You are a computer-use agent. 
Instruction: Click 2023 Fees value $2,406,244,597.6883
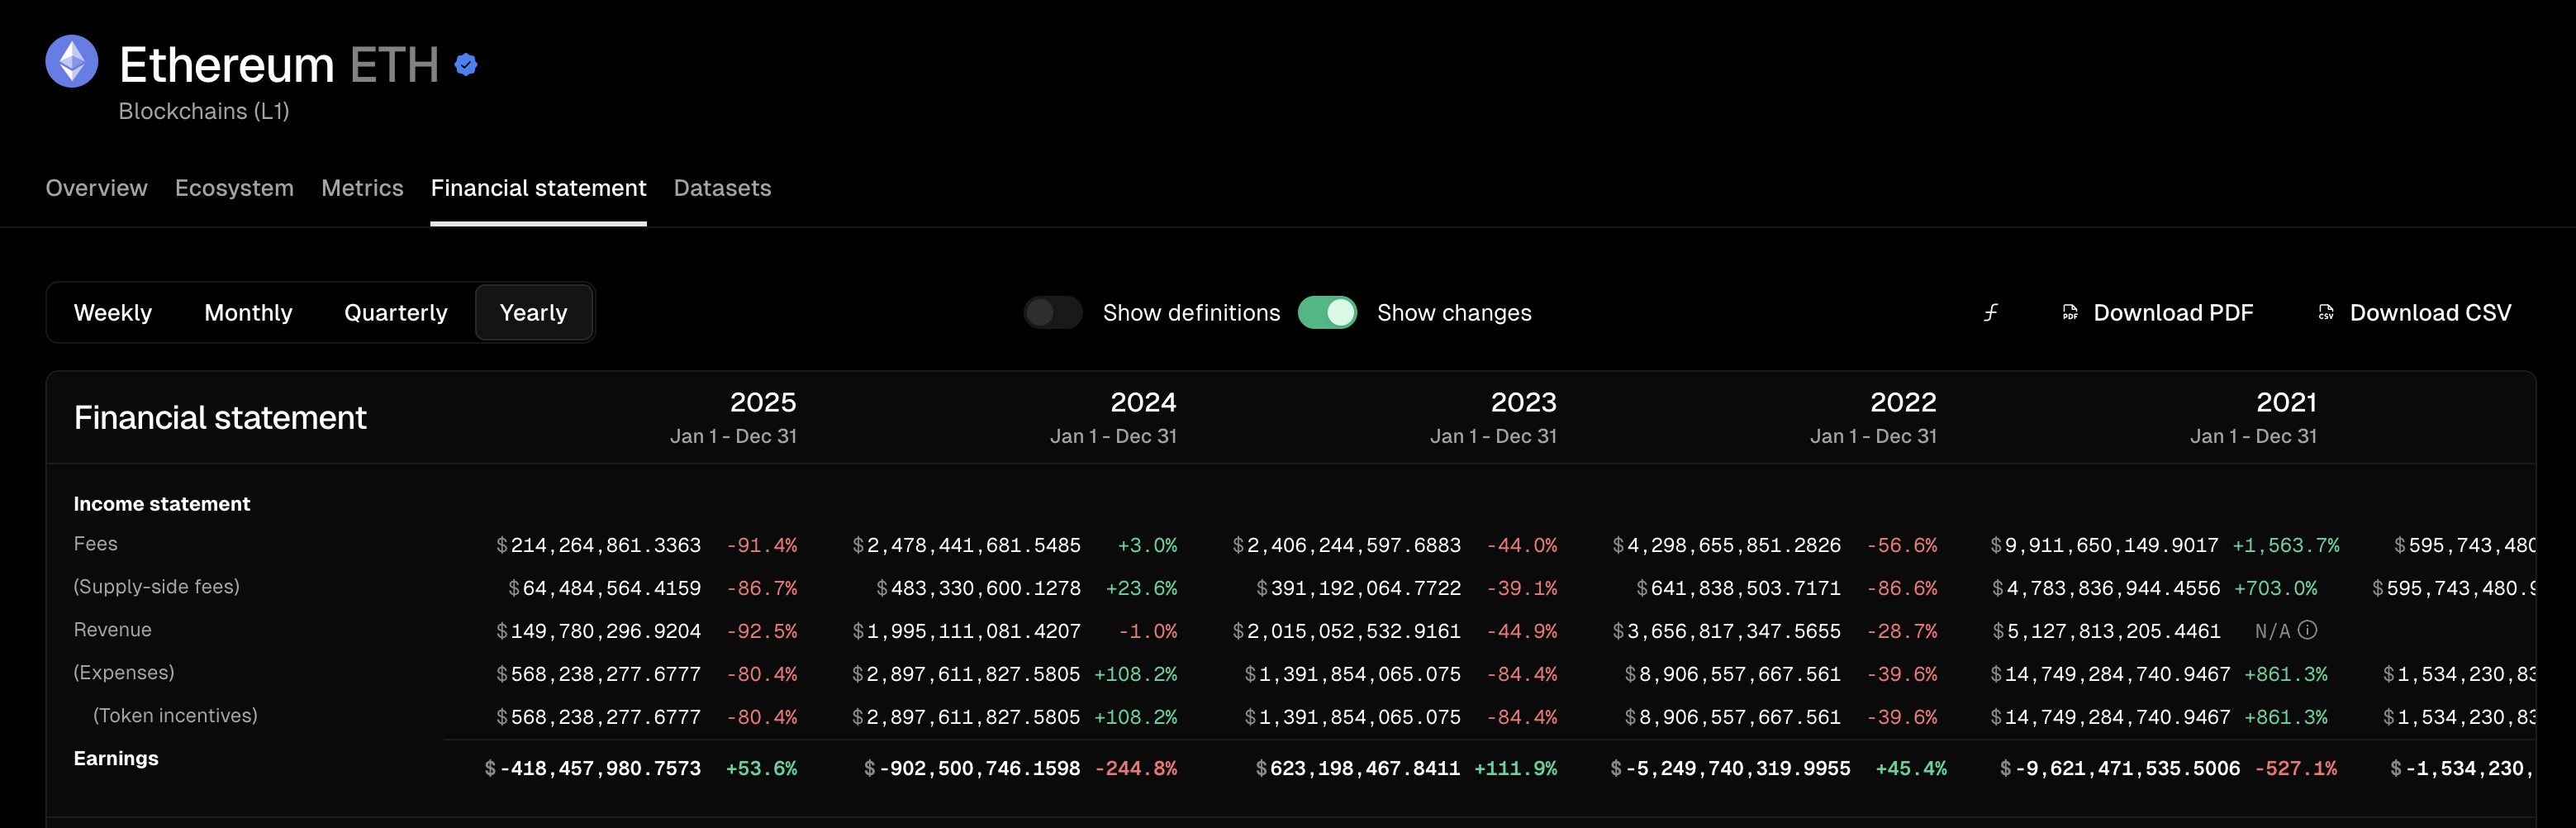pyautogui.click(x=1346, y=545)
